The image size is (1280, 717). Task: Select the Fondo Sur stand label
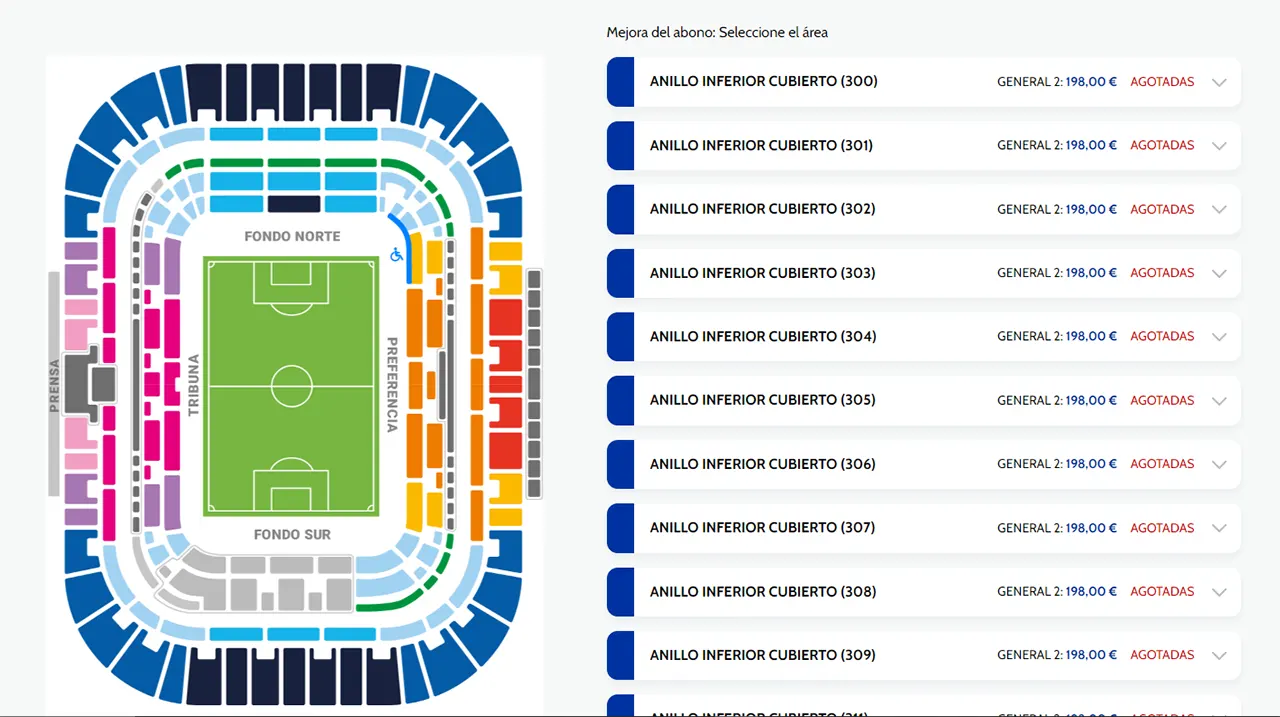292,534
